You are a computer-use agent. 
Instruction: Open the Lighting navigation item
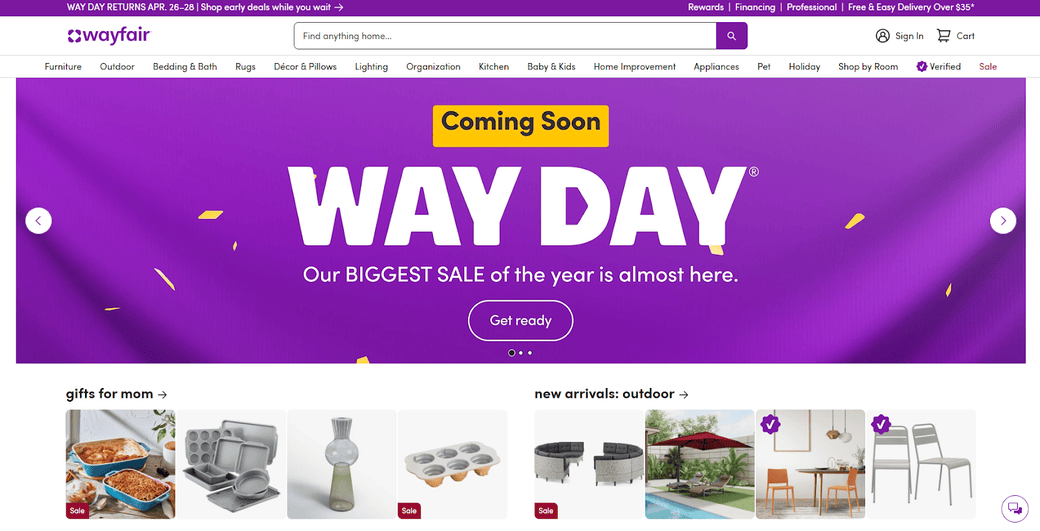(371, 66)
